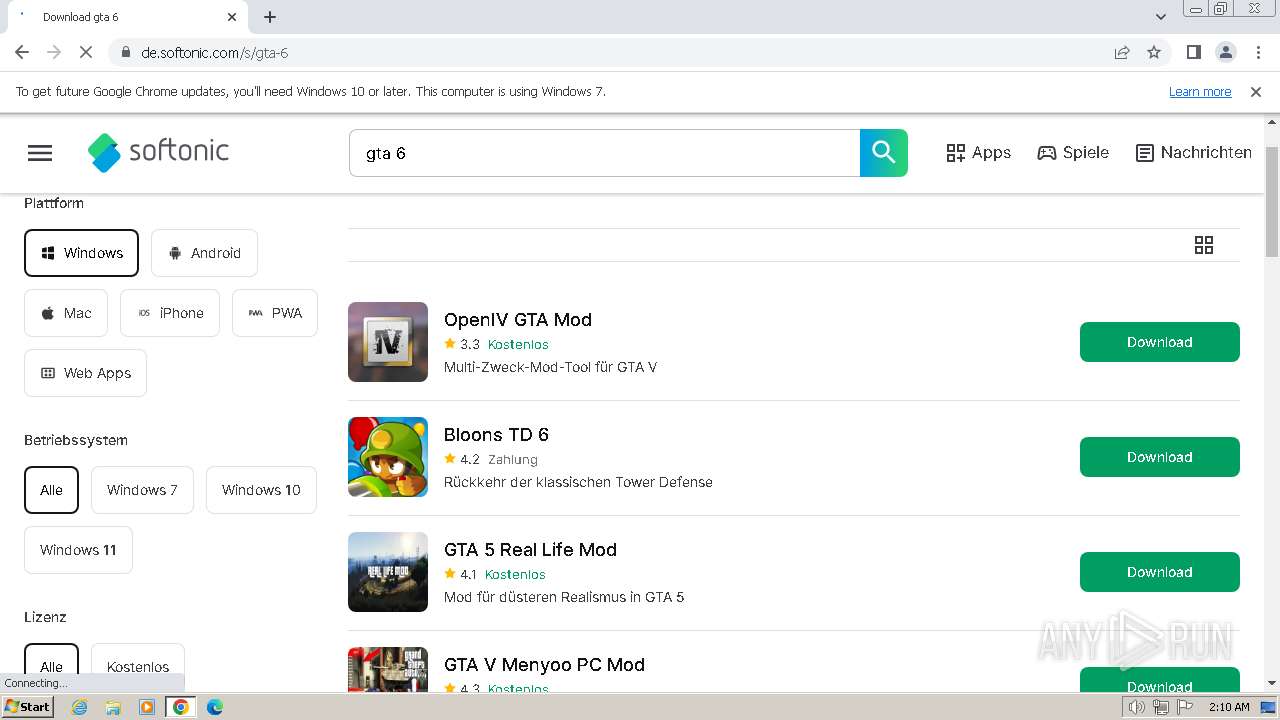
Task: Click the page vertical scrollbar thumb
Action: coord(1272,200)
